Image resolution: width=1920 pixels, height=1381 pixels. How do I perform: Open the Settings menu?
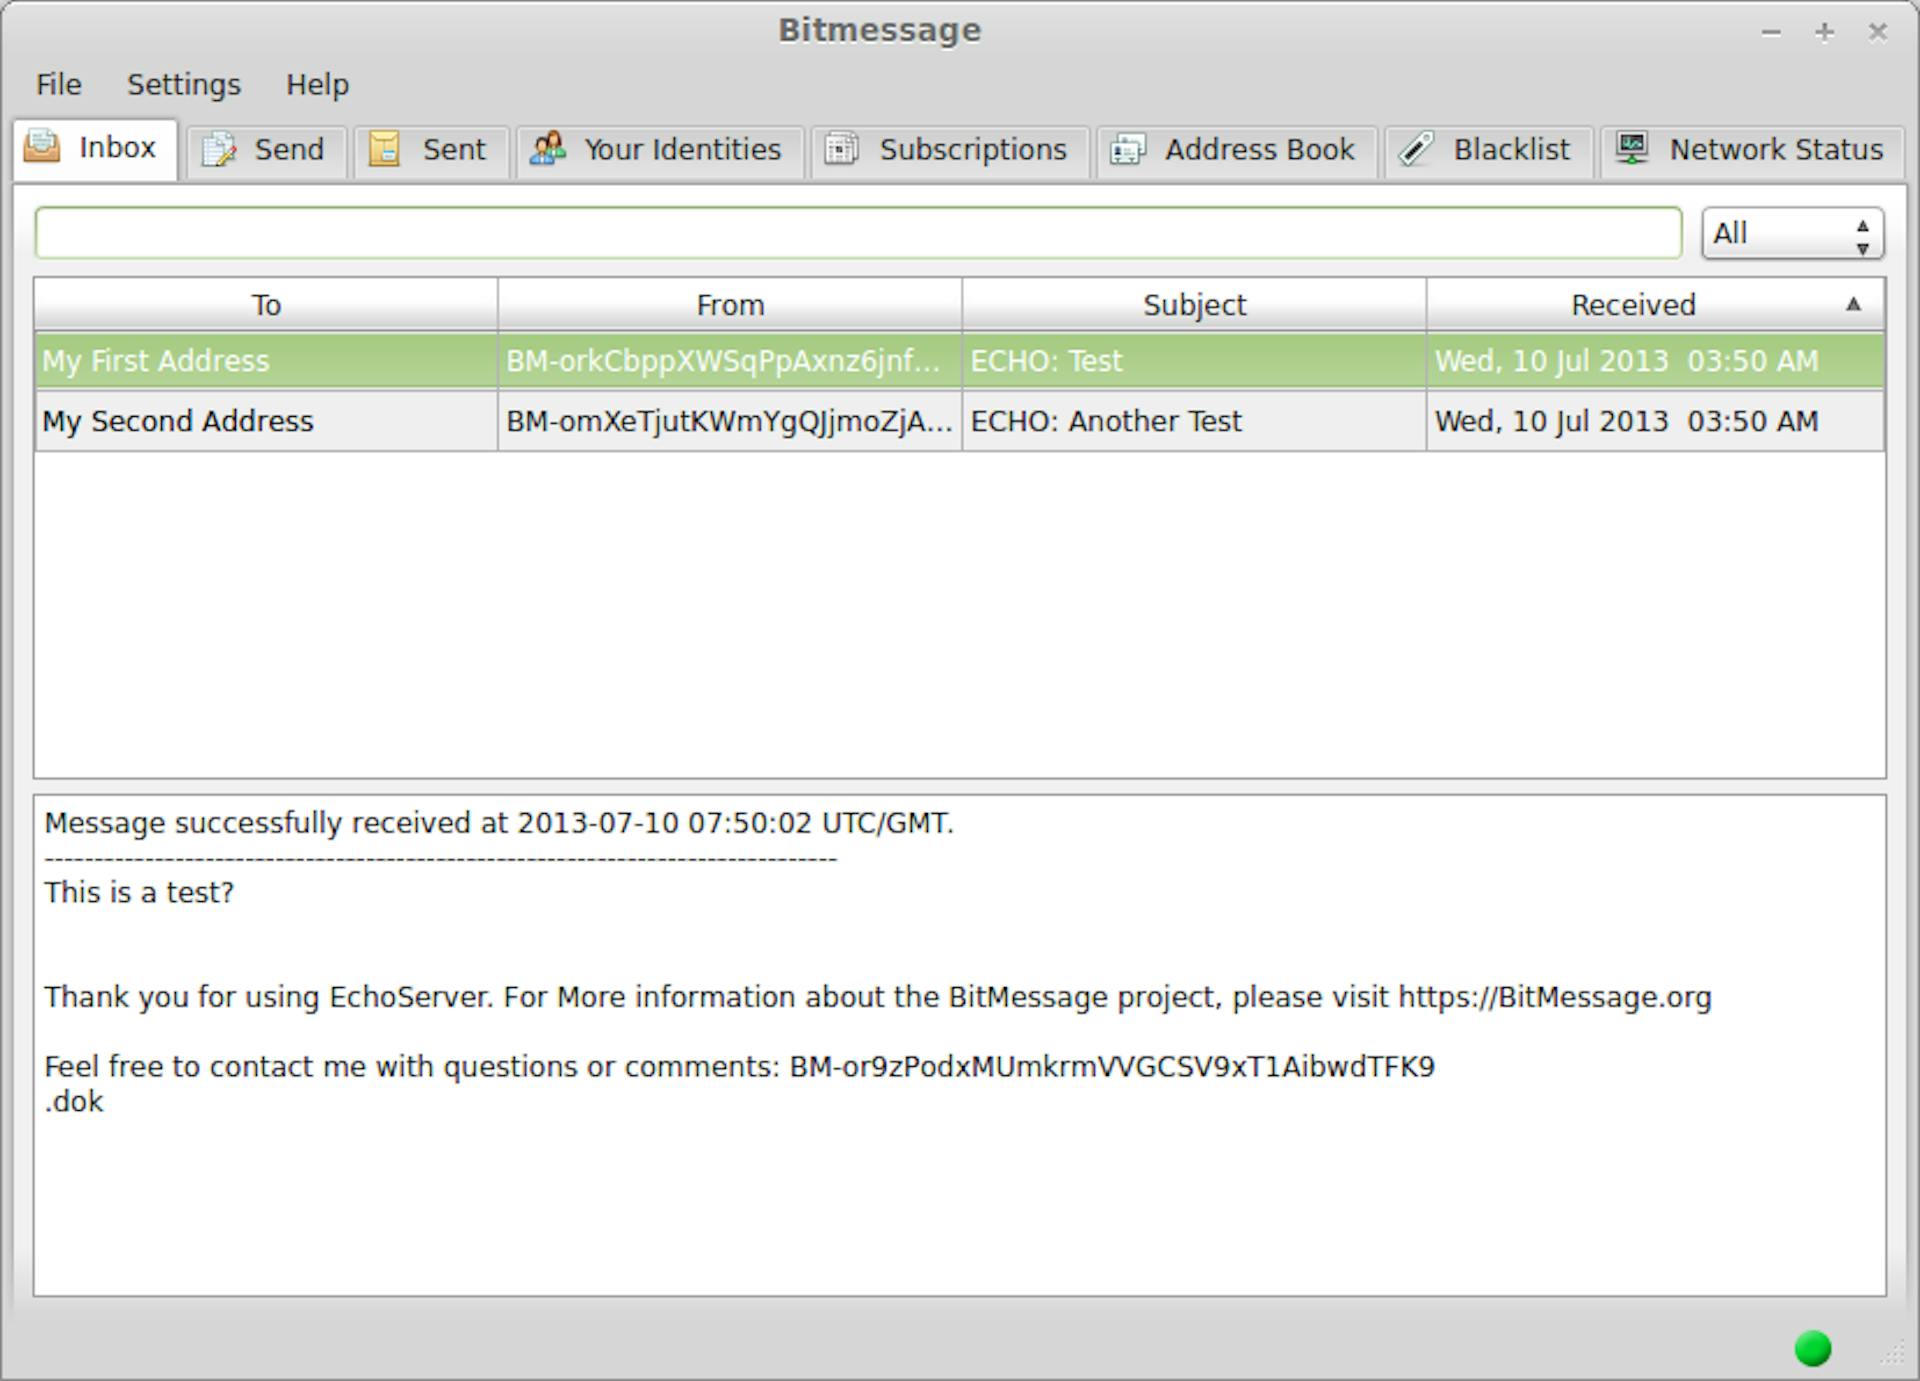pyautogui.click(x=184, y=85)
